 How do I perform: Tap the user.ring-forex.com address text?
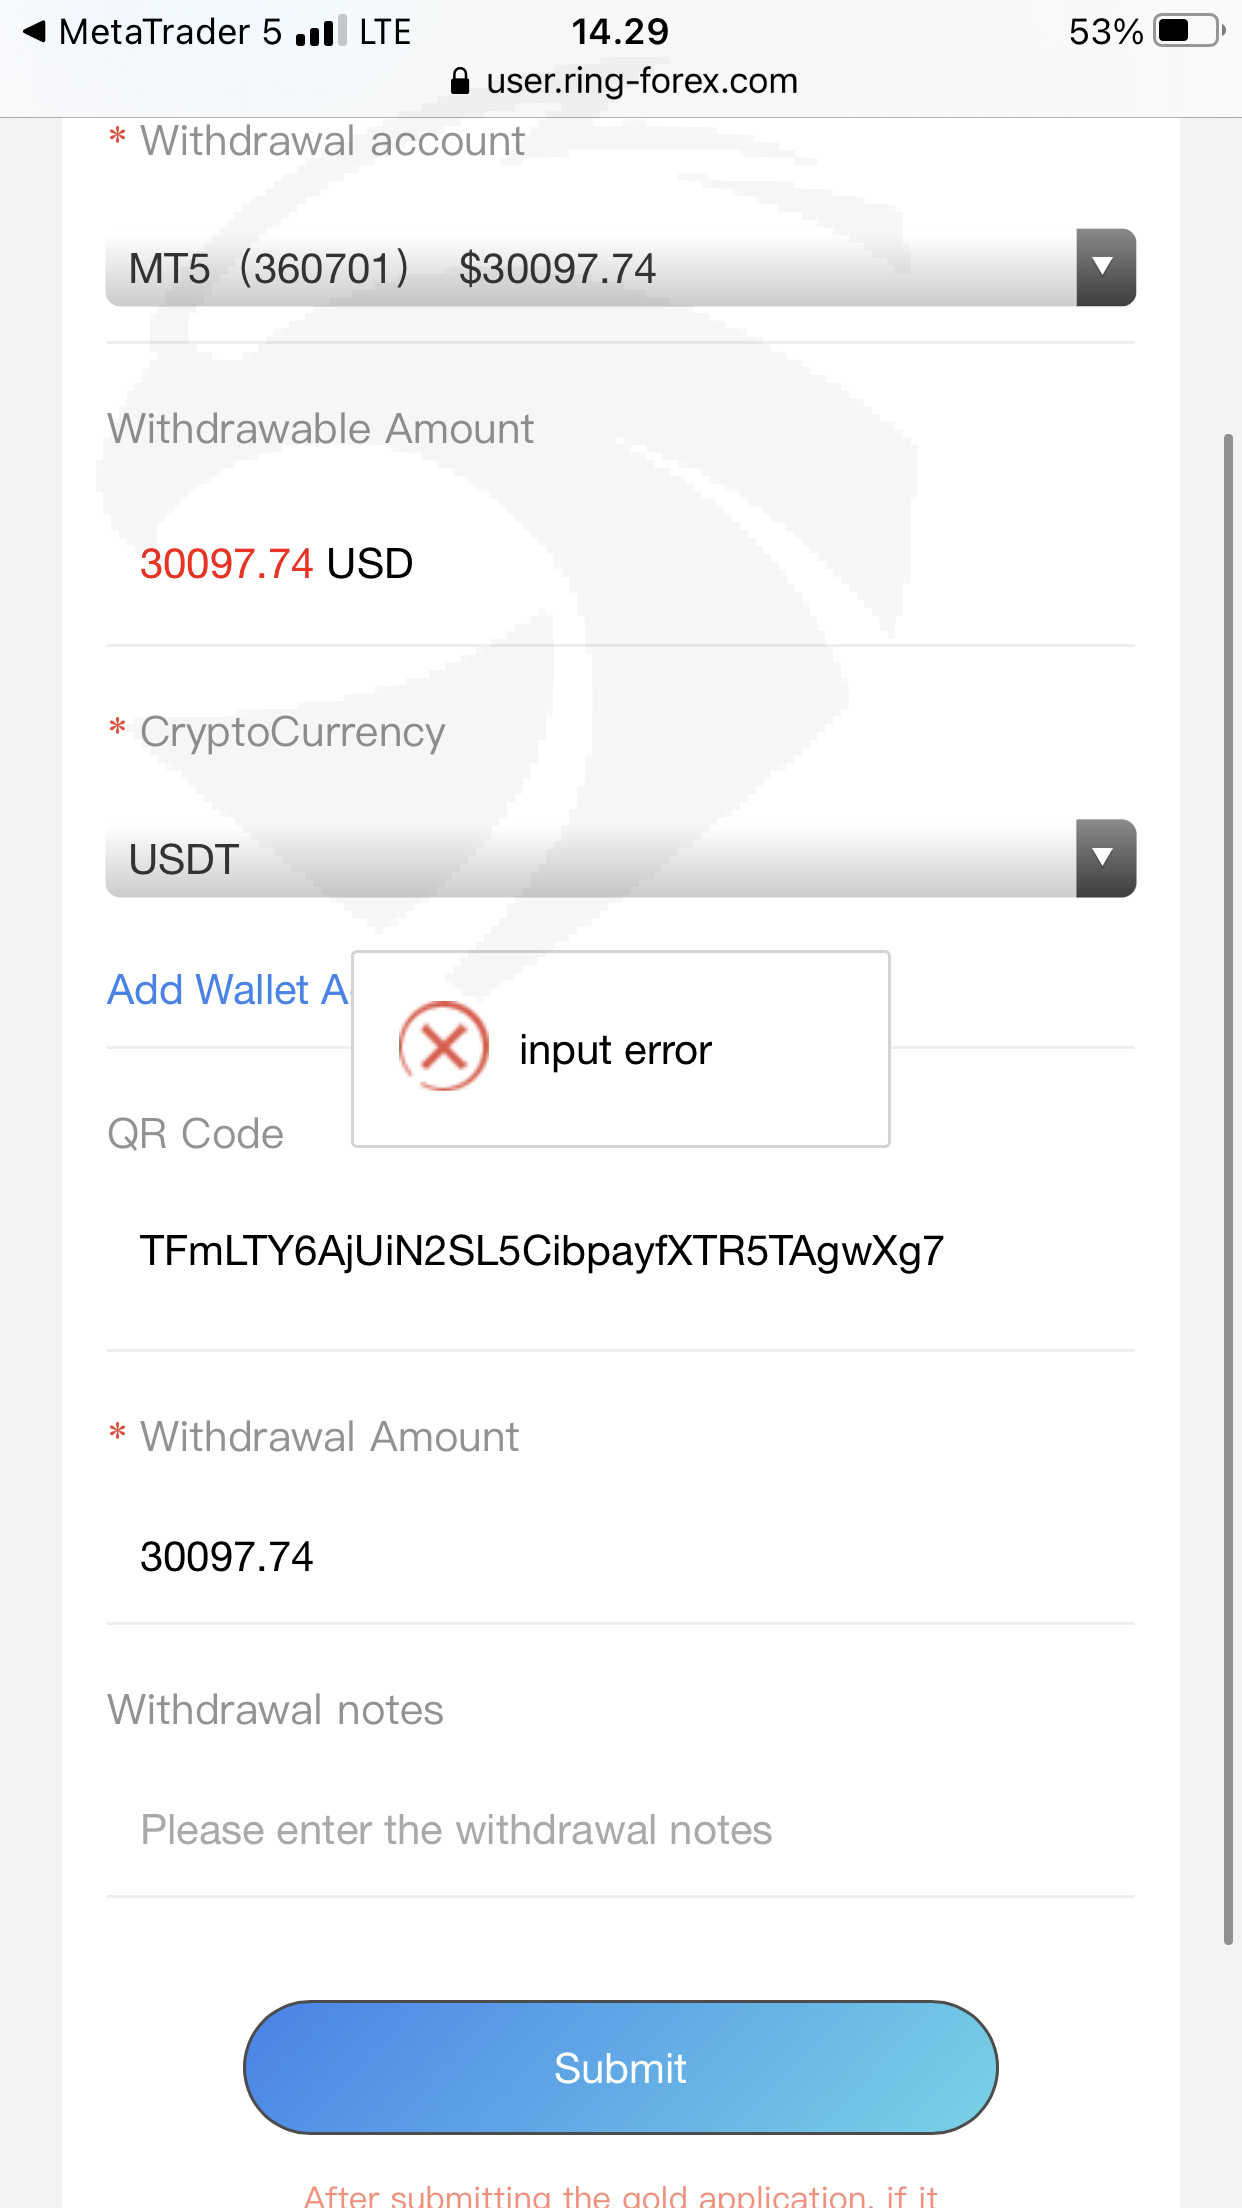[x=641, y=81]
